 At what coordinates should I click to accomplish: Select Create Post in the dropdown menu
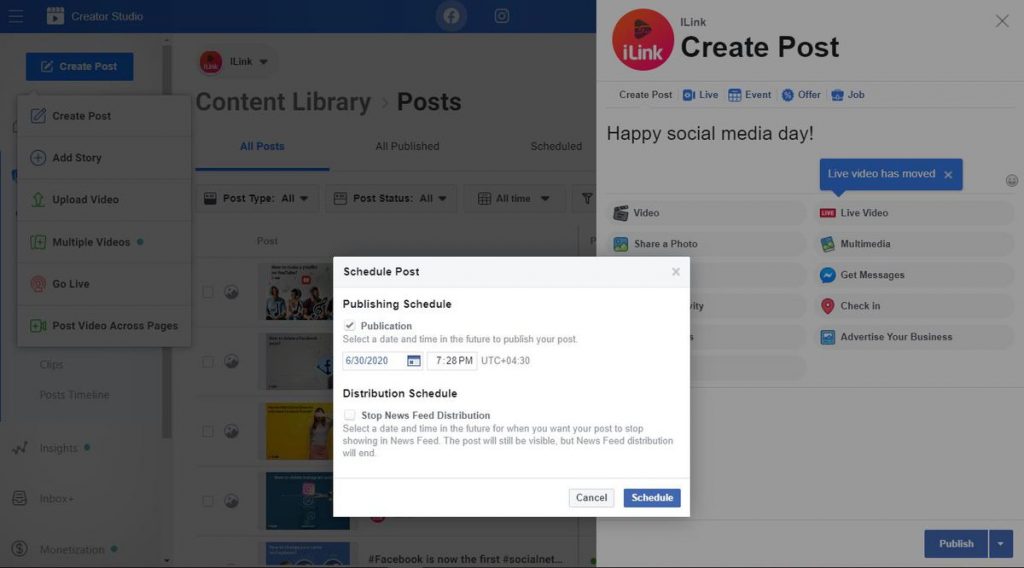coord(104,116)
